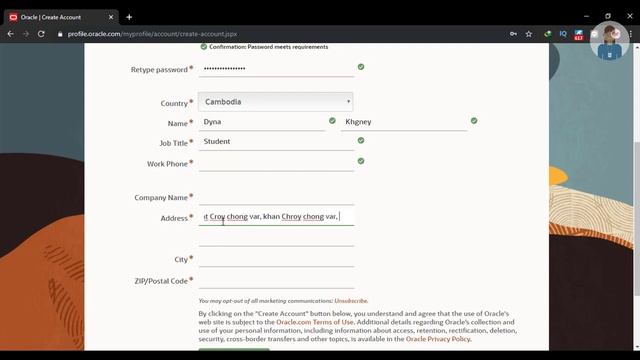This screenshot has width=640, height=360.
Task: Click green checkmark beside Job Title
Action: pyautogui.click(x=361, y=140)
